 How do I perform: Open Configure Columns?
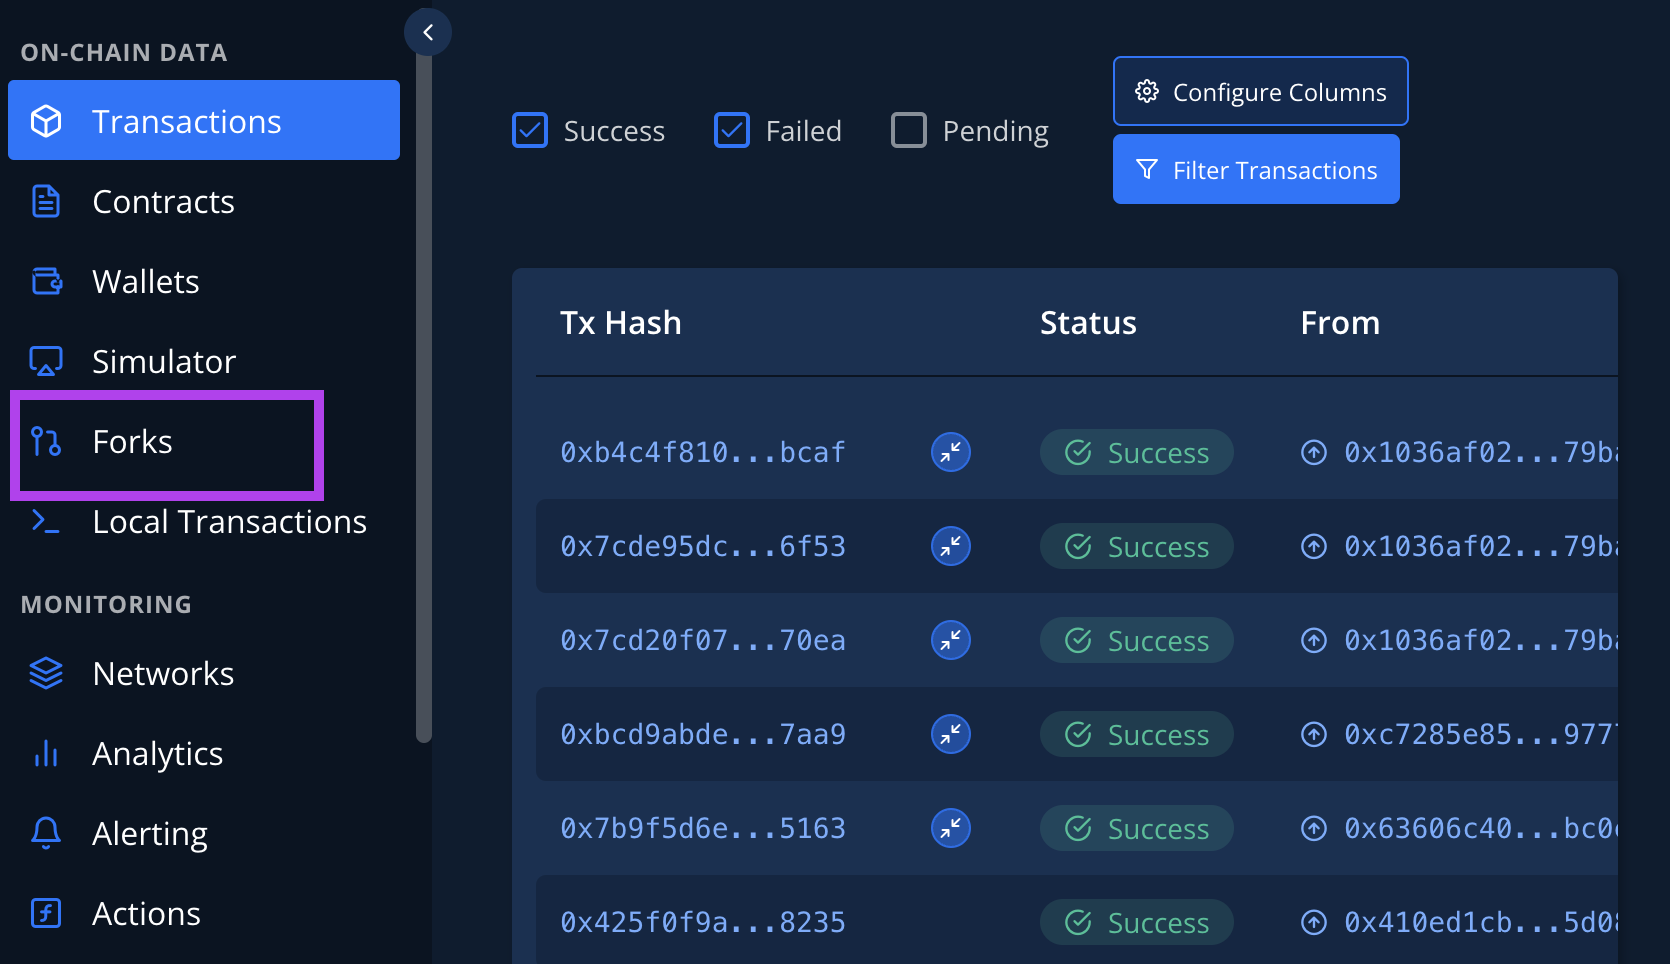pyautogui.click(x=1261, y=91)
